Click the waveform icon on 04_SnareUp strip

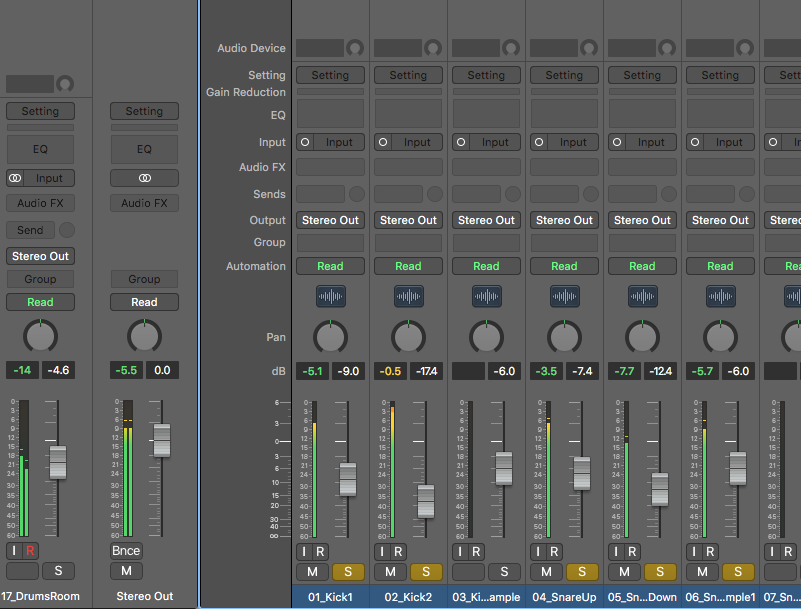click(564, 296)
